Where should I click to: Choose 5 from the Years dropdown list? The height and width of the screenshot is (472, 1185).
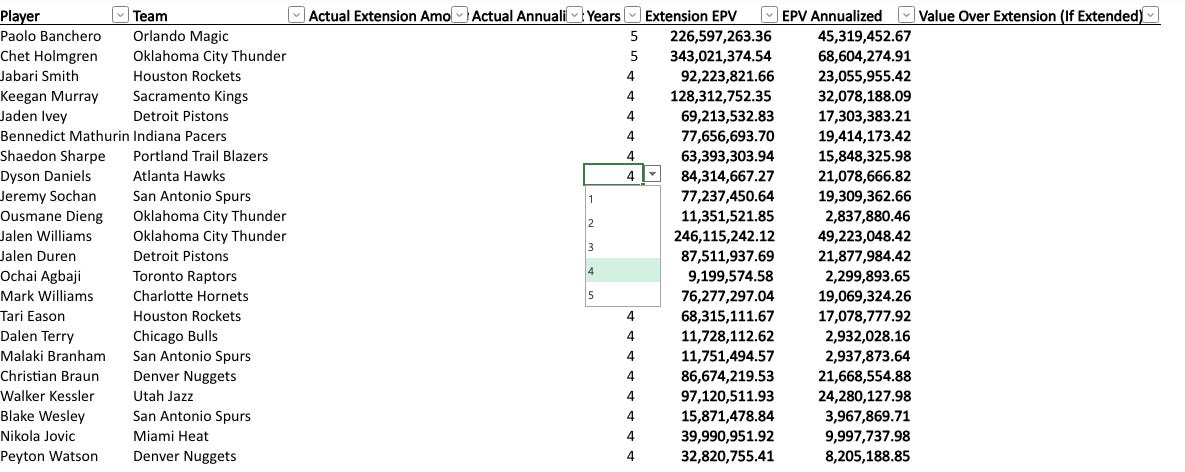[x=623, y=295]
